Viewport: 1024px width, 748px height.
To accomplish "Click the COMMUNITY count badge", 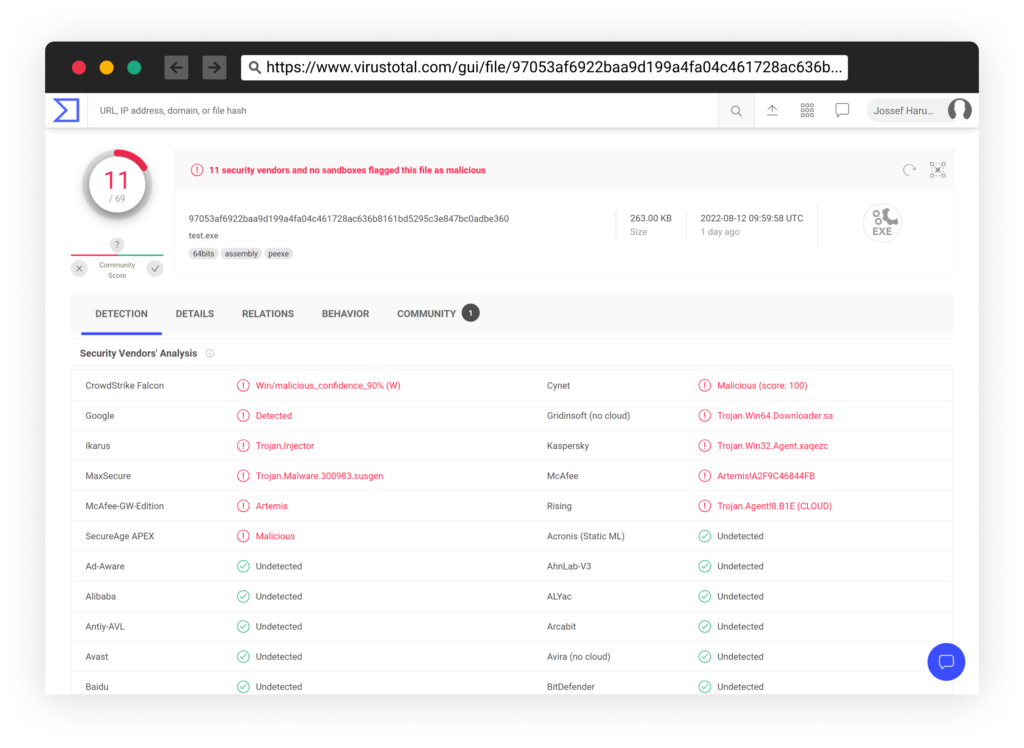I will (x=470, y=313).
